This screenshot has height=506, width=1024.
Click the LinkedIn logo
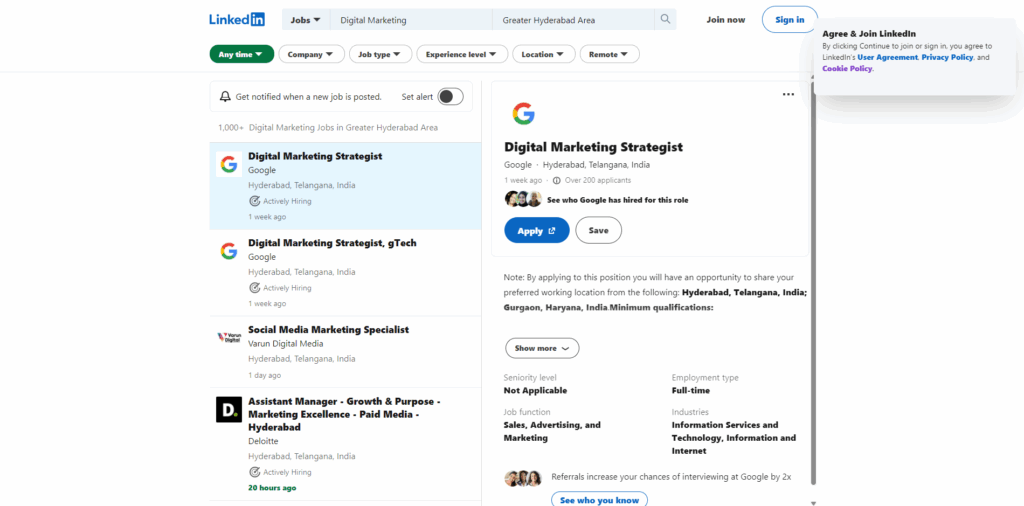coord(236,20)
